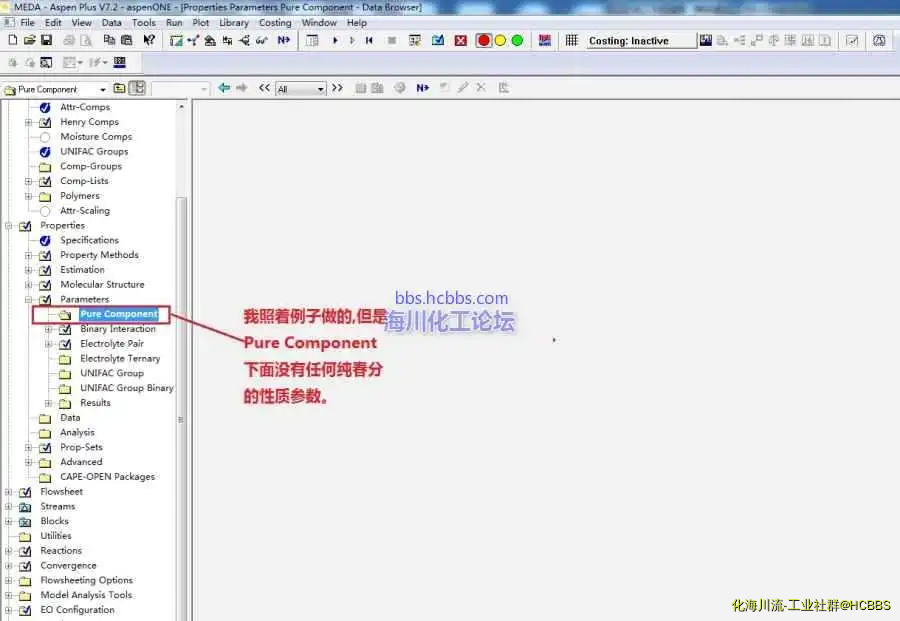
Task: Click the dark monitor icon in second toolbar
Action: point(119,62)
